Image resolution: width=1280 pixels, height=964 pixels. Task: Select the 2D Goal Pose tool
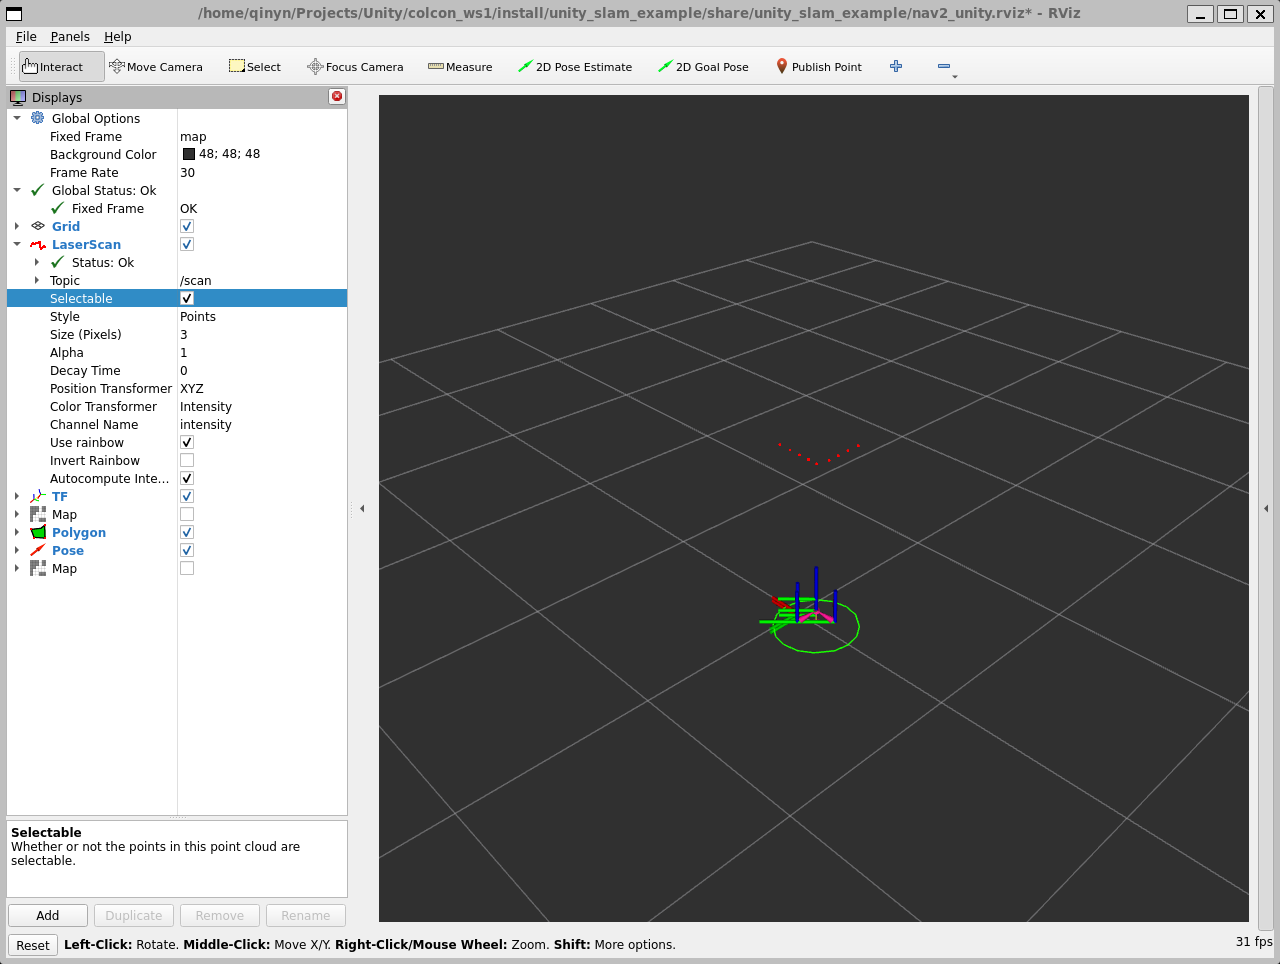click(703, 67)
